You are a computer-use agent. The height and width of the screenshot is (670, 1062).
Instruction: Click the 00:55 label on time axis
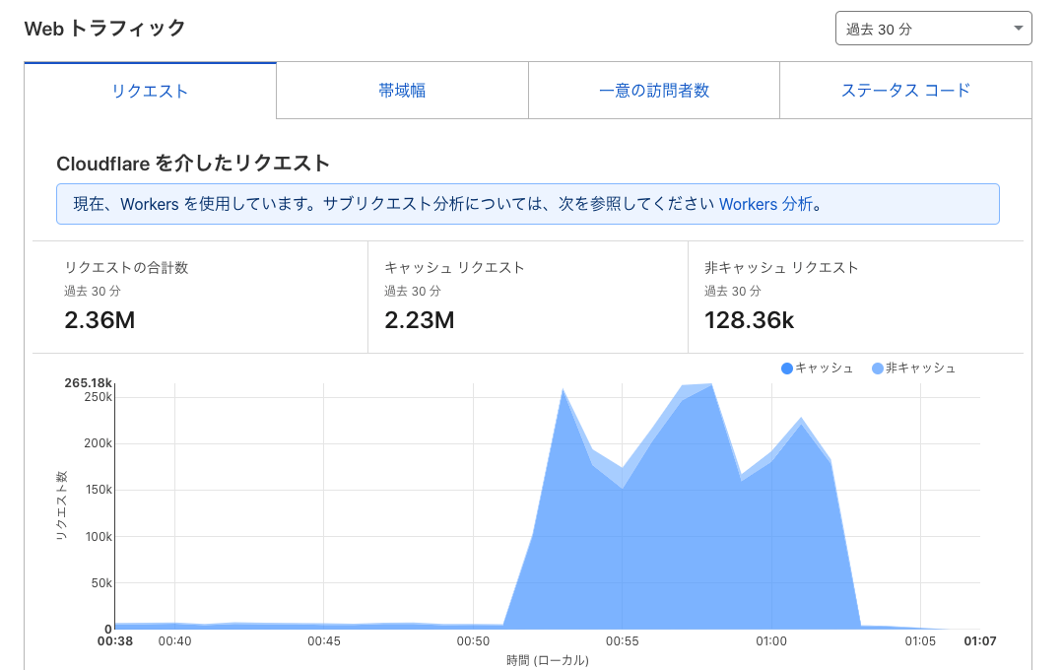coord(622,641)
